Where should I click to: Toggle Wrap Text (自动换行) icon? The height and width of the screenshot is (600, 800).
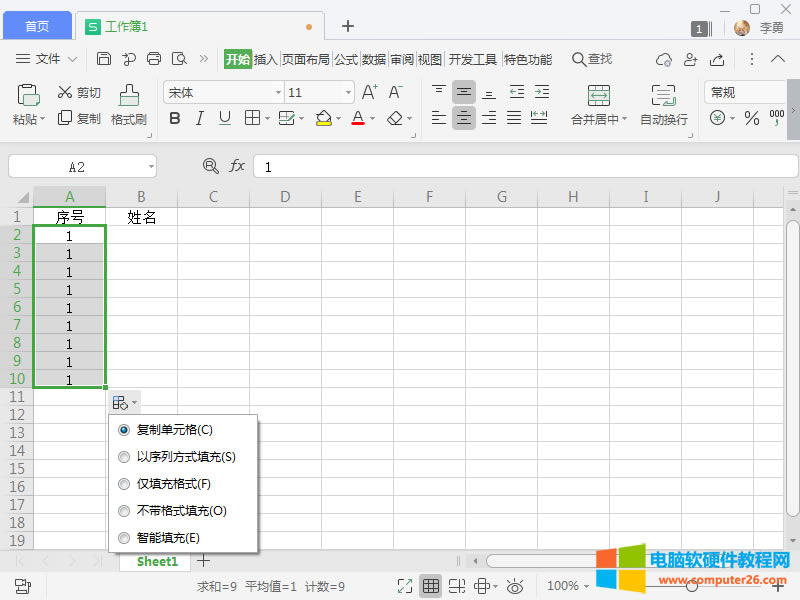pyautogui.click(x=663, y=95)
